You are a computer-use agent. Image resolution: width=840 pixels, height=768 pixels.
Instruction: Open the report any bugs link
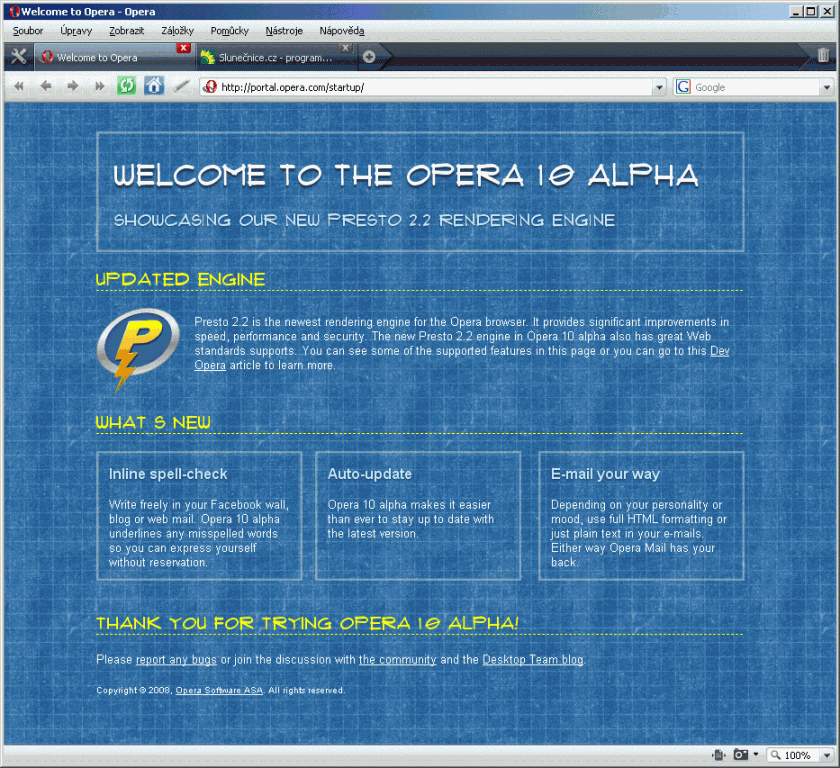point(176,660)
